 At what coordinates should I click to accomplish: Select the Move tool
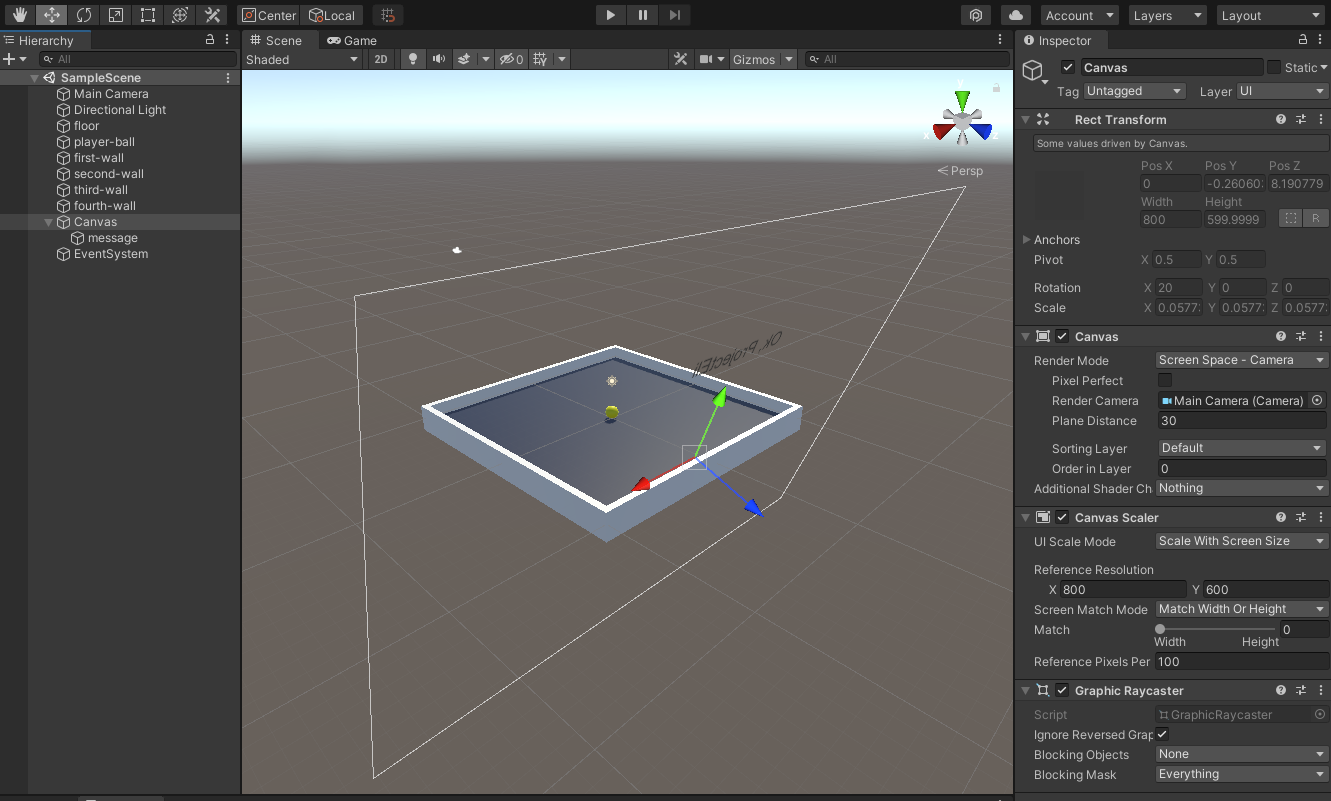(52, 15)
